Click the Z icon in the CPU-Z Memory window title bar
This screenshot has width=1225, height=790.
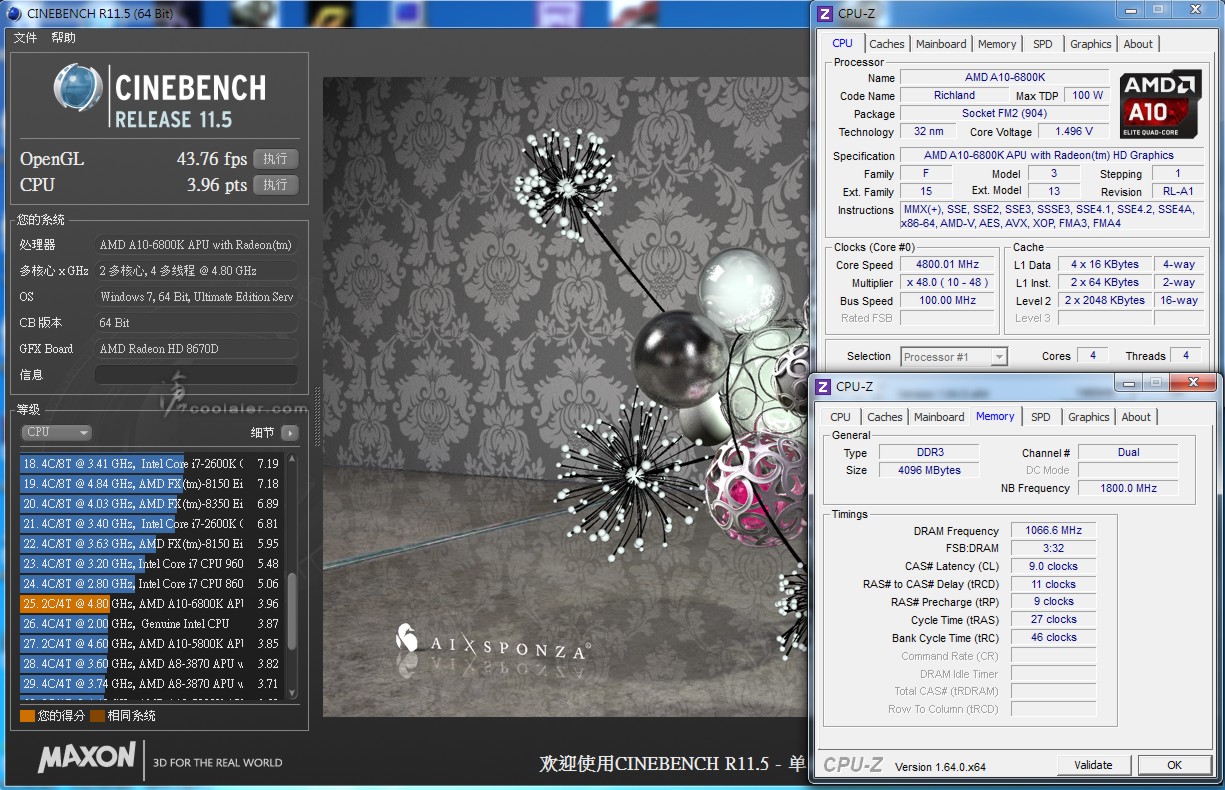(x=822, y=386)
